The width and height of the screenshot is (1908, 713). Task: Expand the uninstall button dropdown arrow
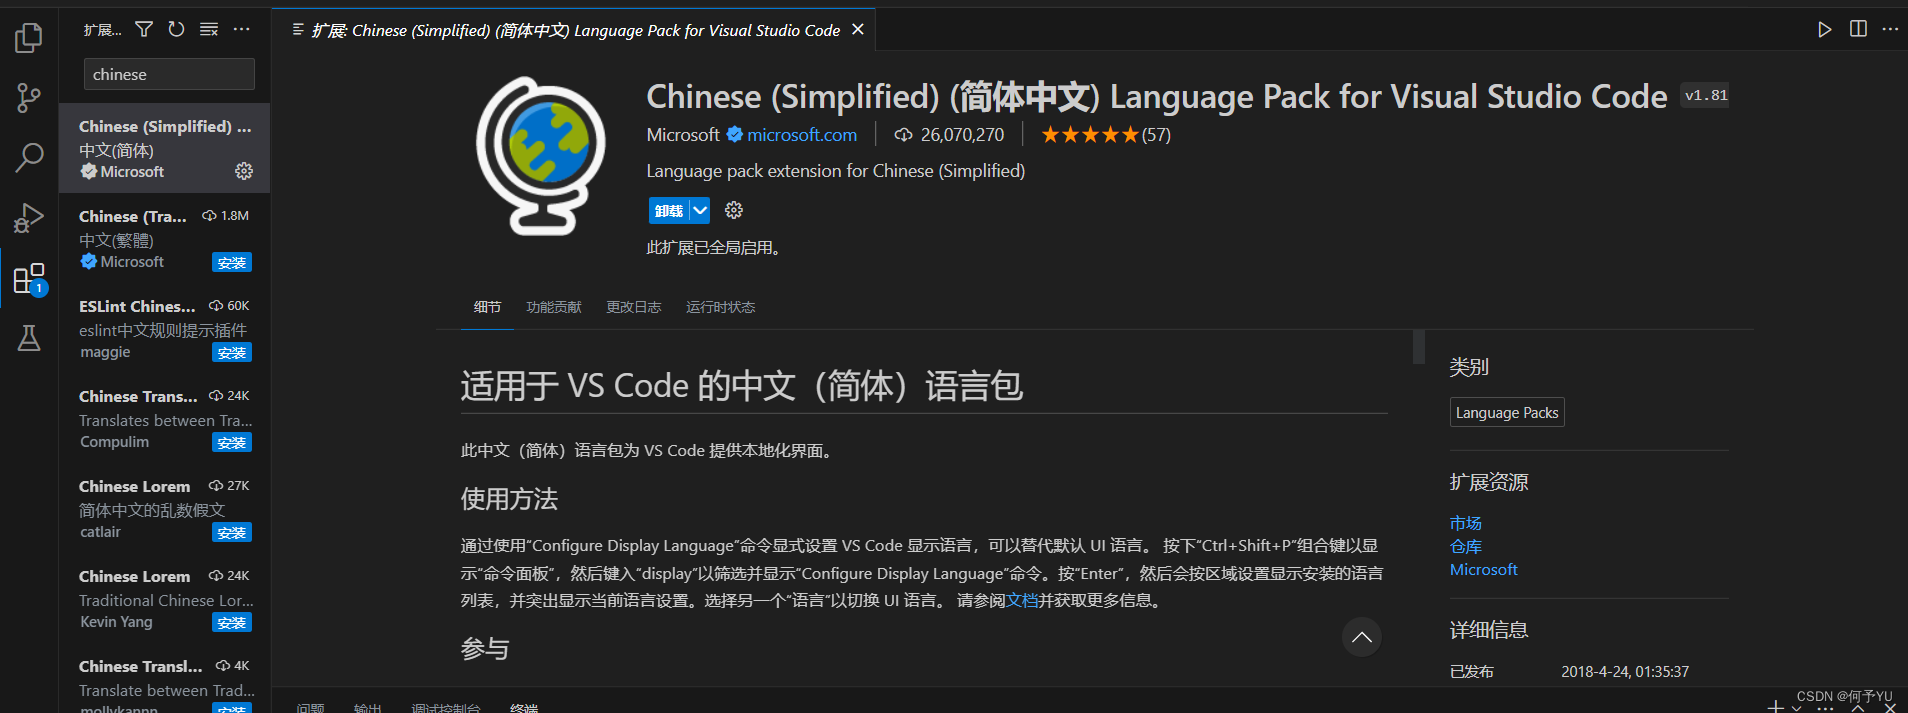coord(700,210)
